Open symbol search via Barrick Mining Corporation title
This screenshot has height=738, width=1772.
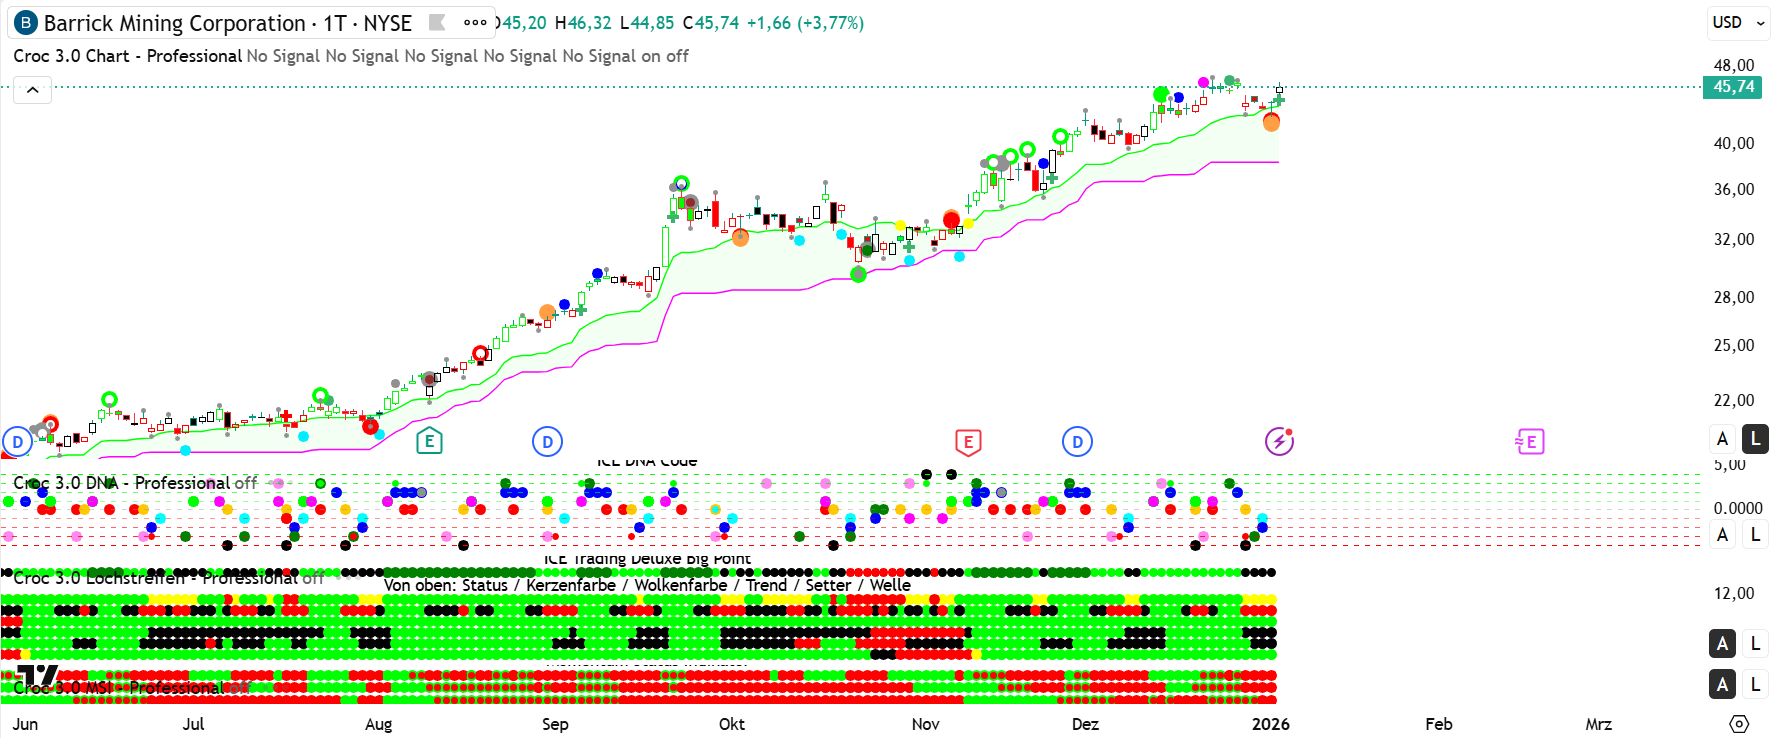[174, 23]
